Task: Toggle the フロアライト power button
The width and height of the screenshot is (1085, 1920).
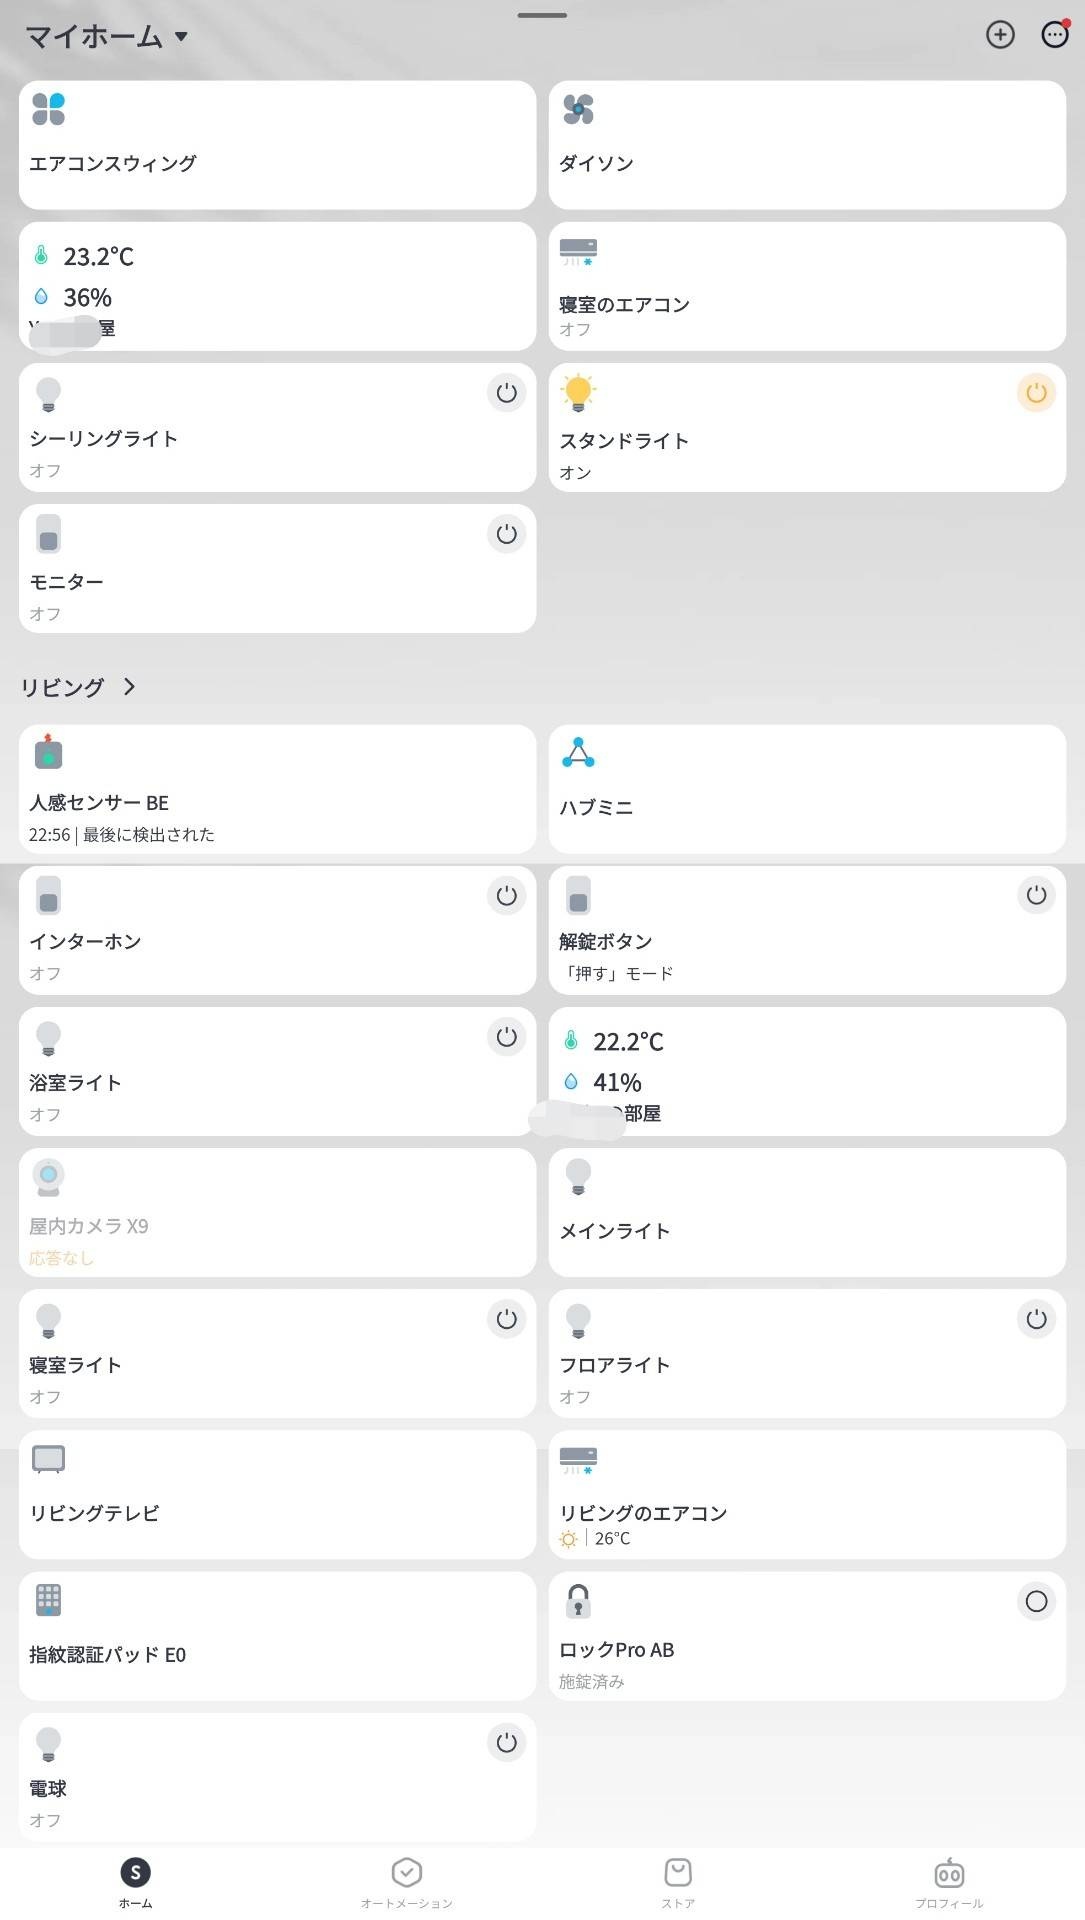Action: [1036, 1319]
